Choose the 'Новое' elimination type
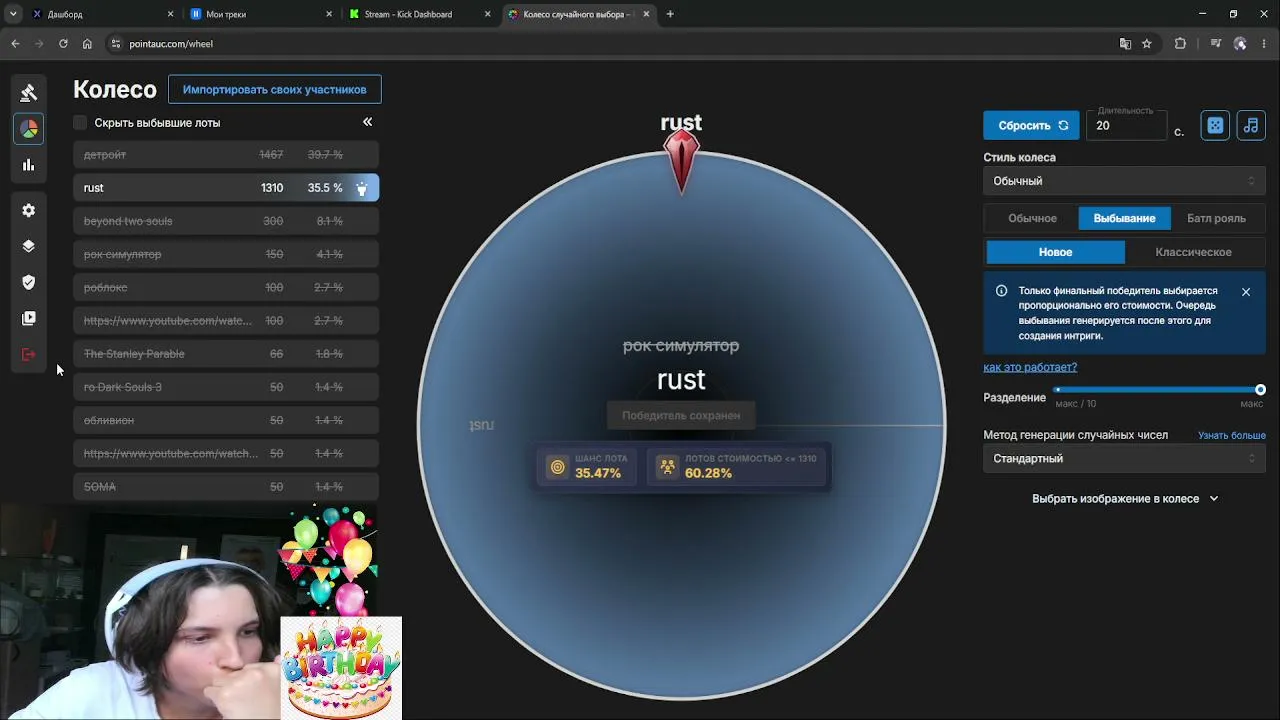Screen dimensions: 1280x720 (x=1055, y=252)
